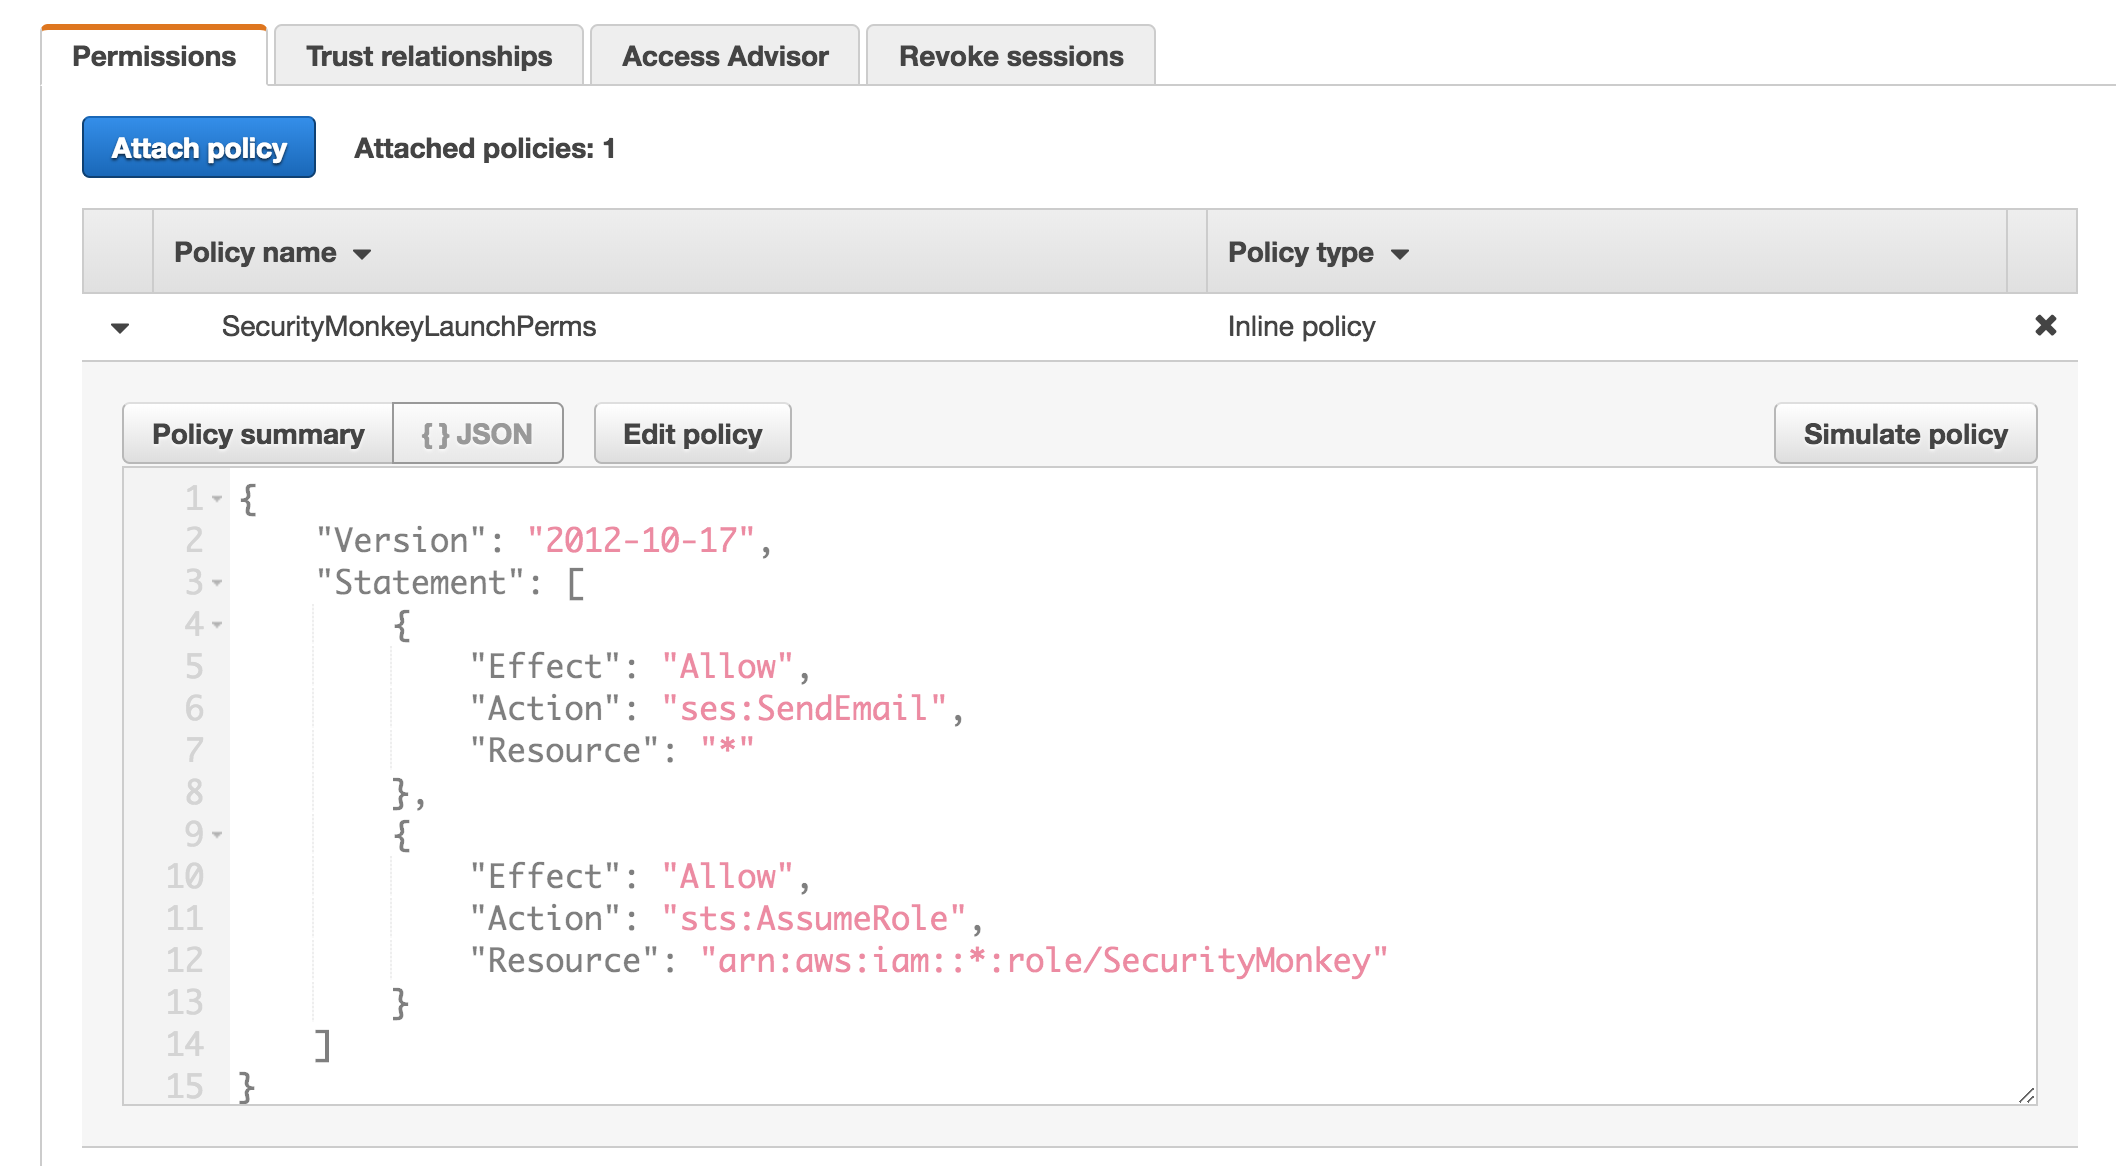
Task: Go to Revoke sessions tab
Action: (1011, 56)
